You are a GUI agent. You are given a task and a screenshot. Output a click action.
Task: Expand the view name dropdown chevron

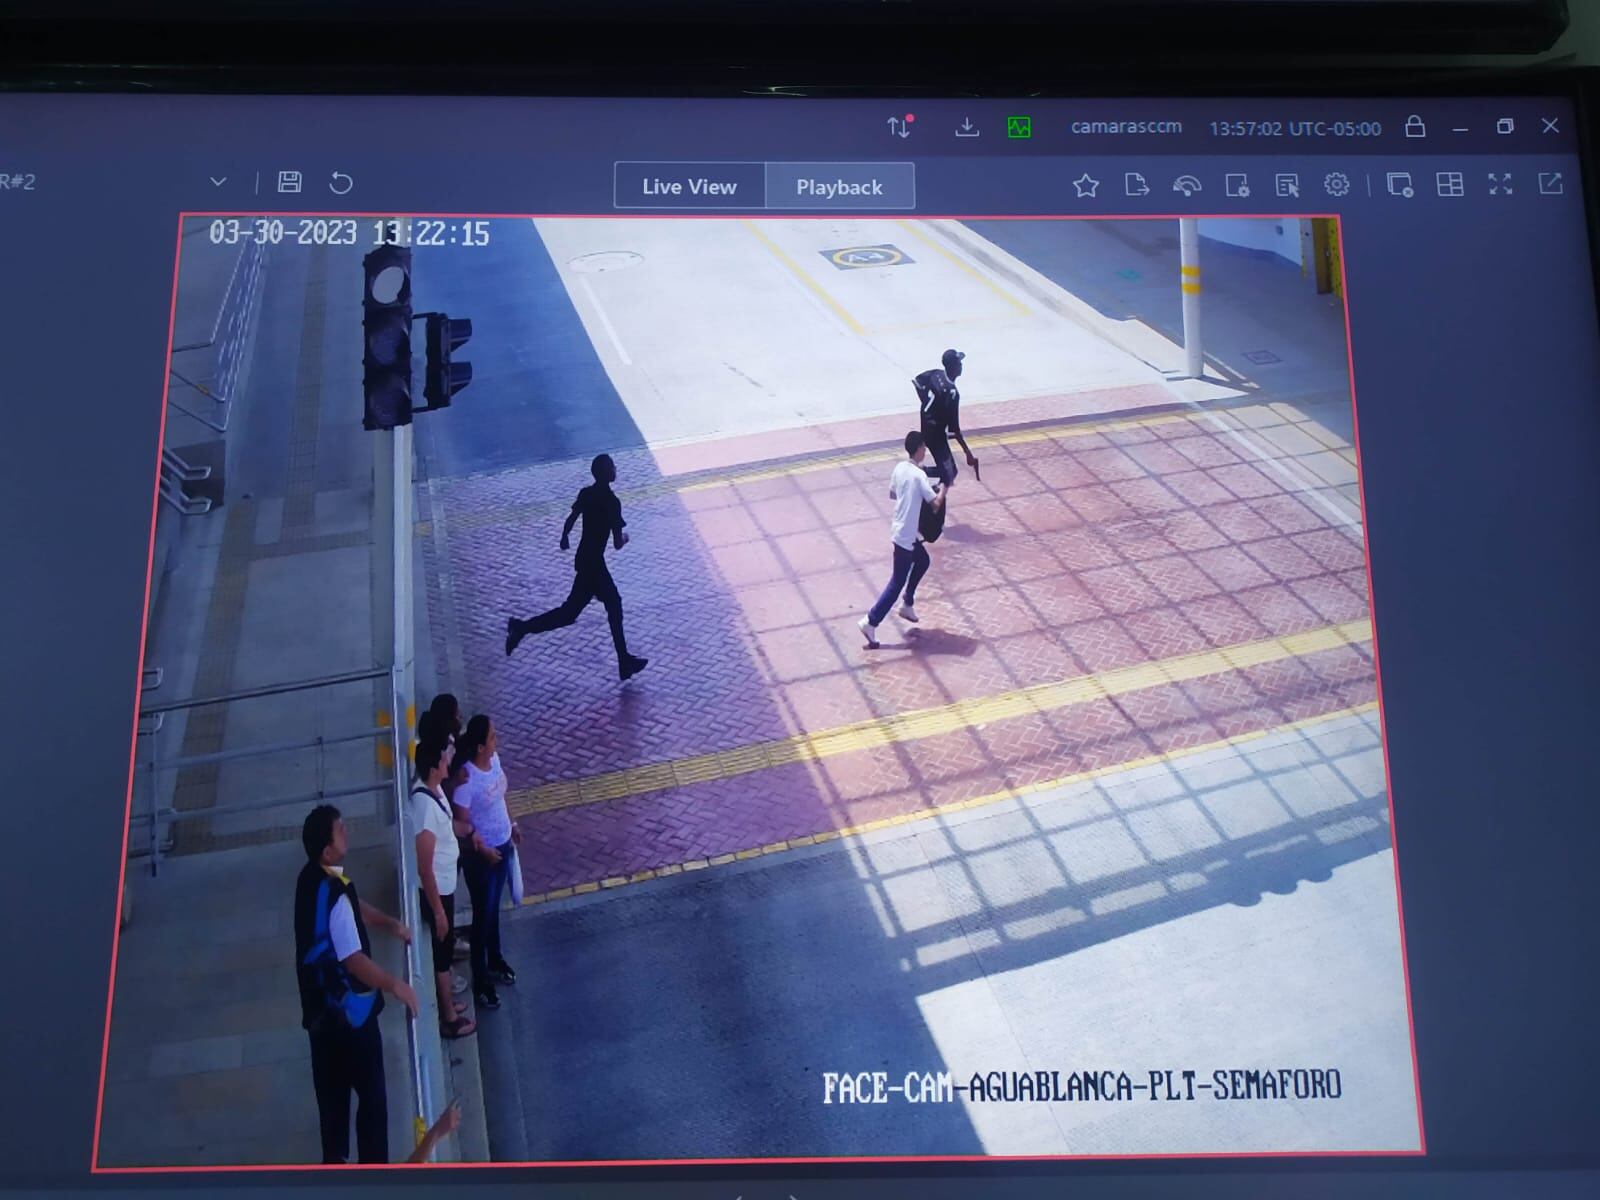218,182
